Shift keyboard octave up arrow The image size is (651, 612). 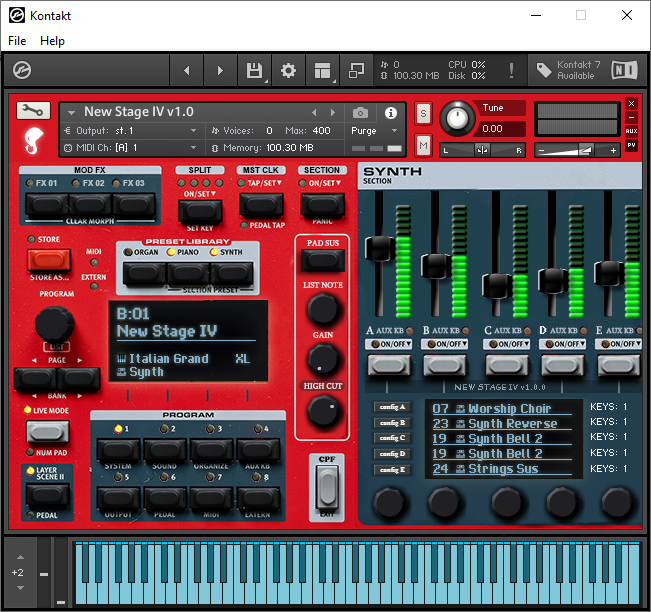pos(20,557)
